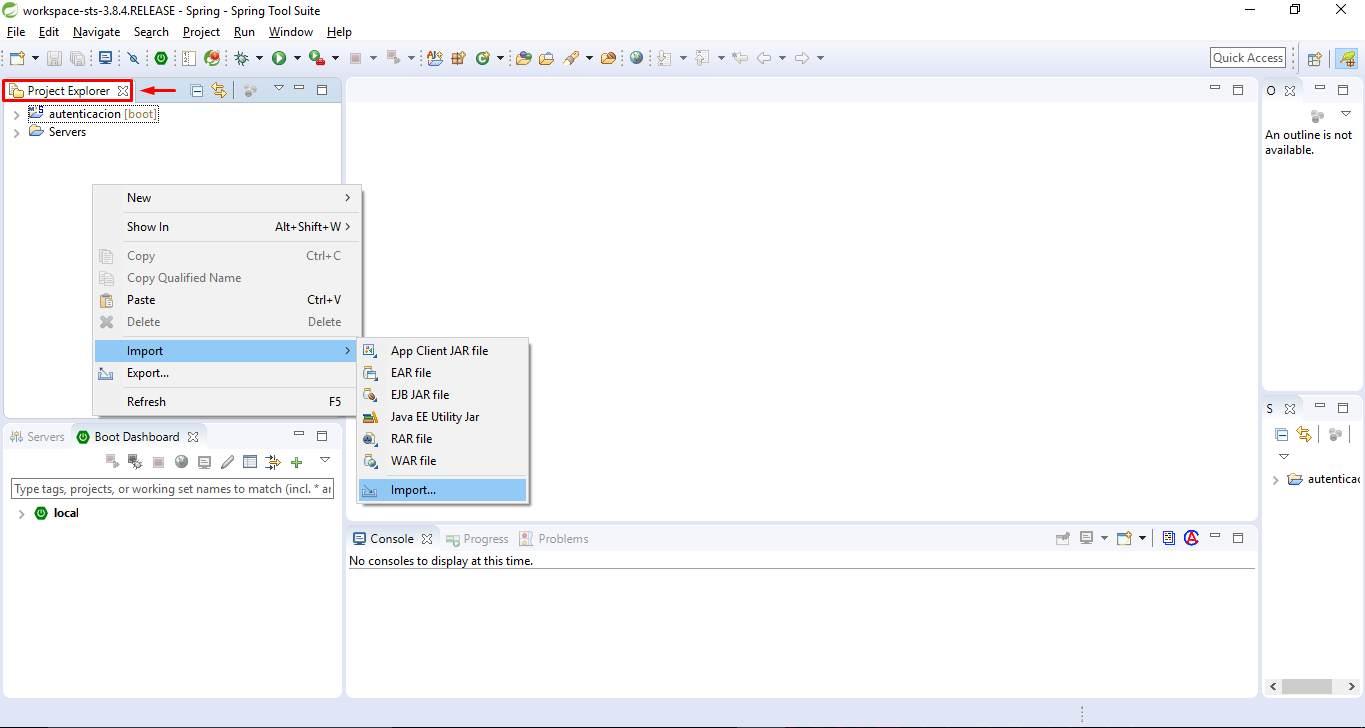Click the horizontal scrollbar in bottom-right panel
This screenshot has width=1365, height=728.
click(1306, 687)
